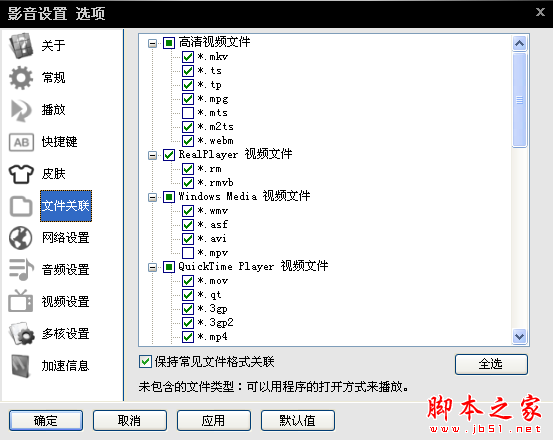Open 视频设置 page

[x=66, y=302]
